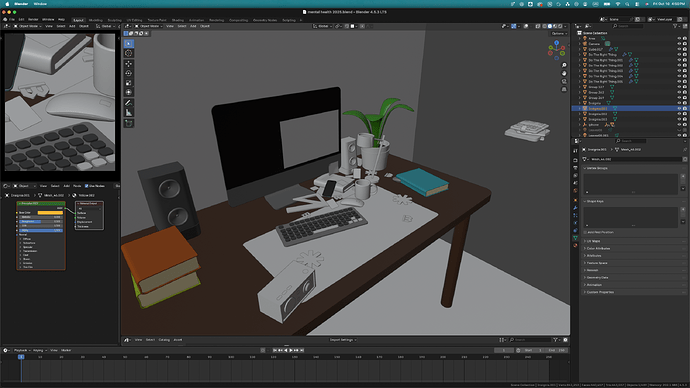The width and height of the screenshot is (690, 388).
Task: Select the Rotate tool
Action: pos(128,73)
